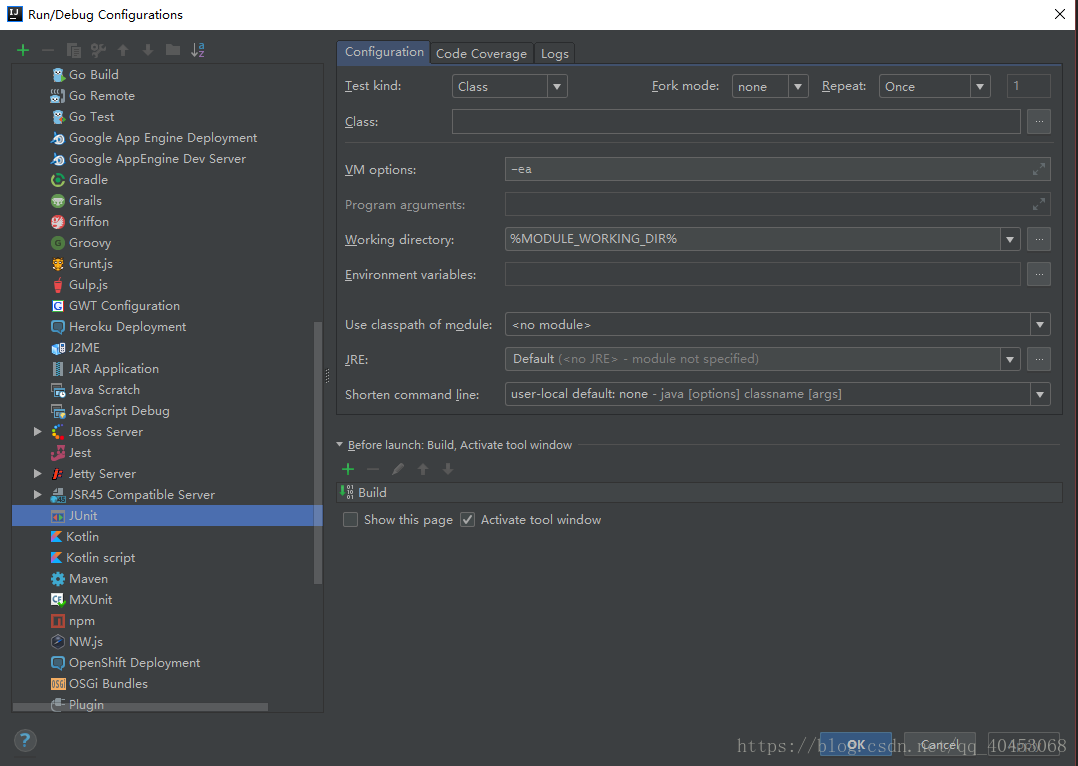Viewport: 1078px width, 766px height.
Task: Add new configuration with green plus
Action: (x=23, y=50)
